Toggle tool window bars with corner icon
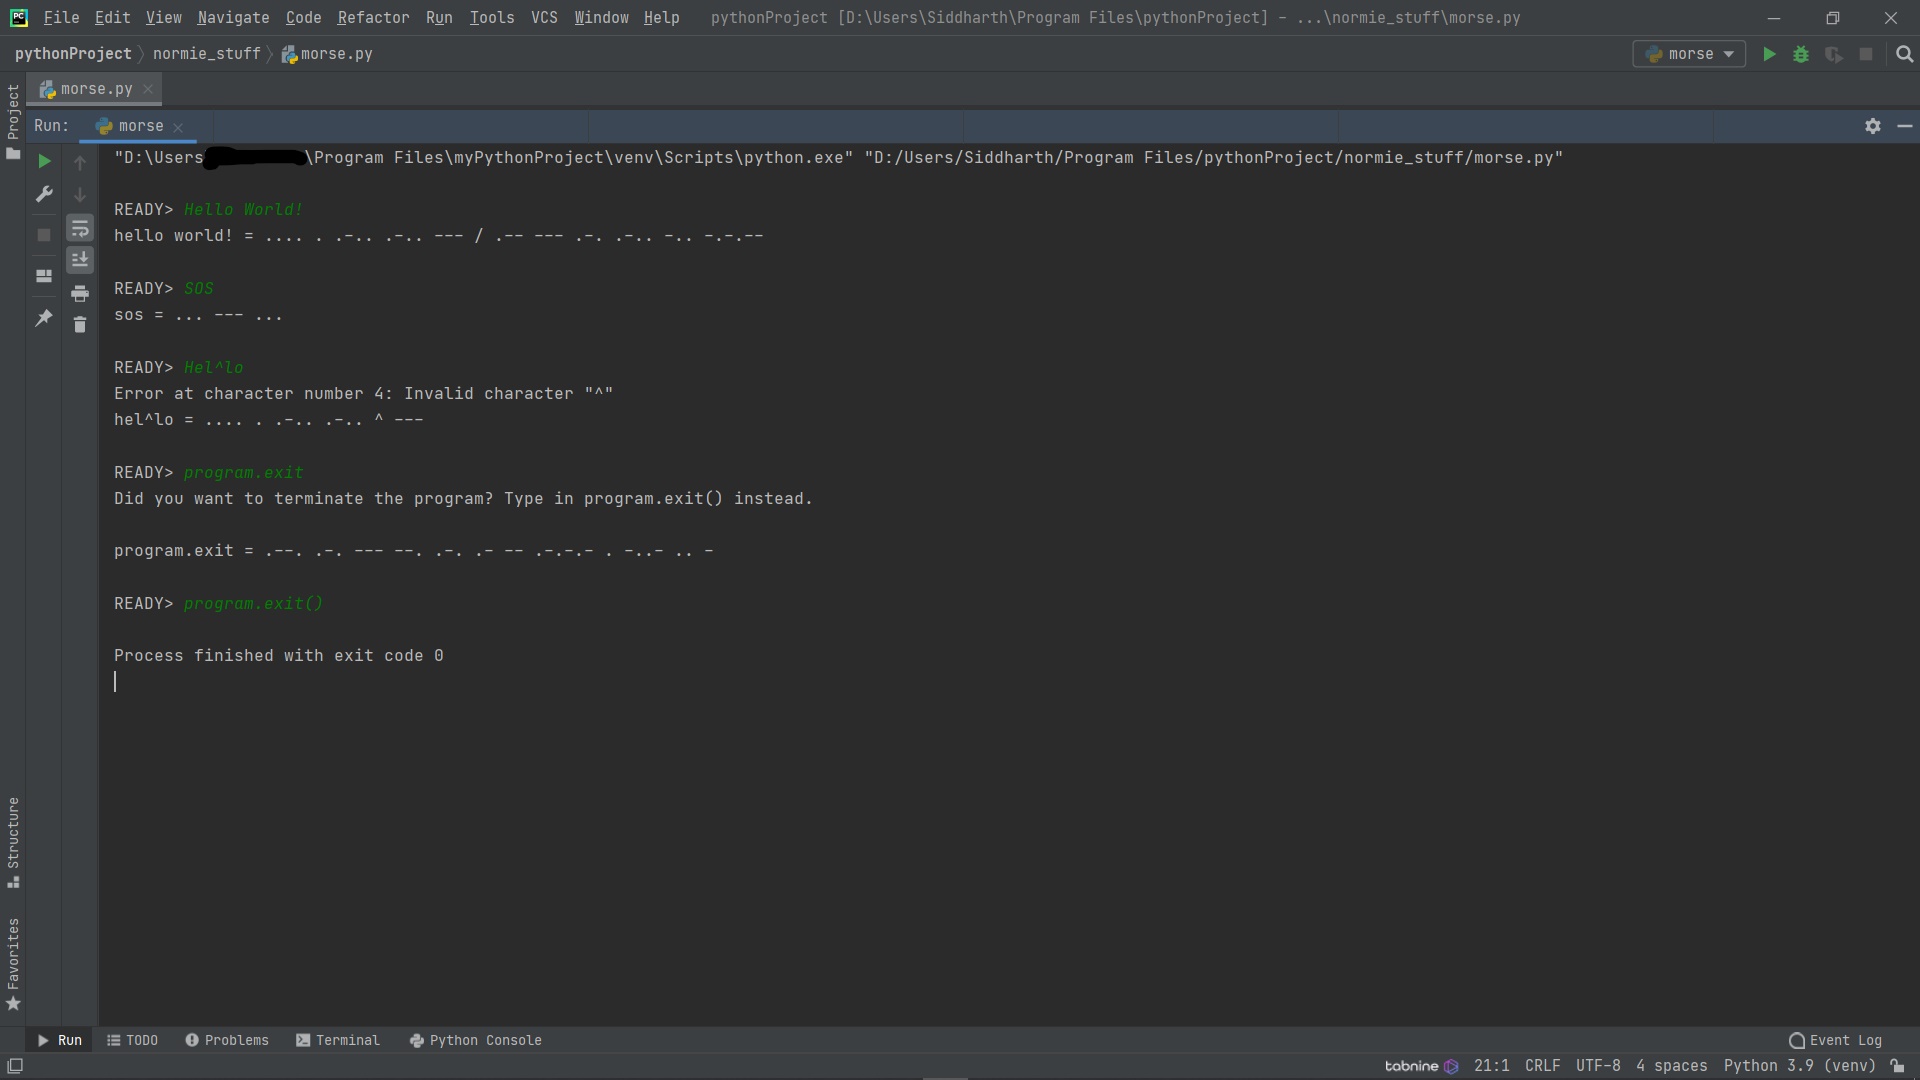 coord(15,1066)
